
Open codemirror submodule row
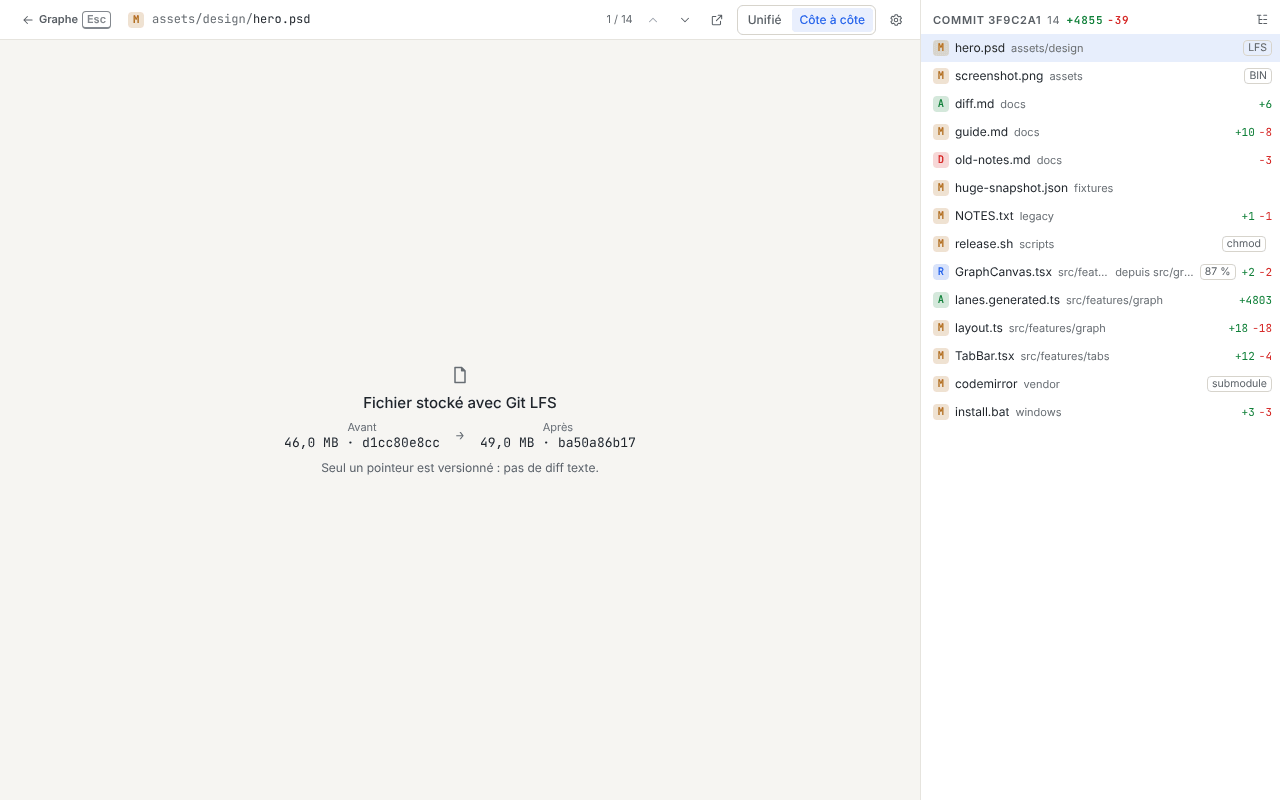point(1100,384)
